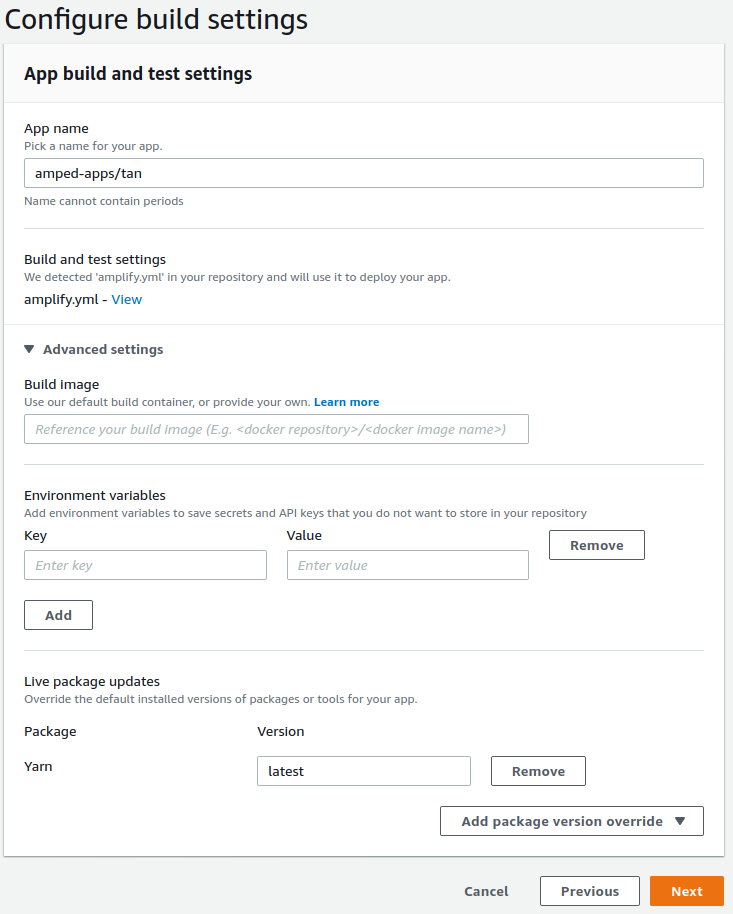733x914 pixels.
Task: Click the build image reference field
Action: coord(276,429)
